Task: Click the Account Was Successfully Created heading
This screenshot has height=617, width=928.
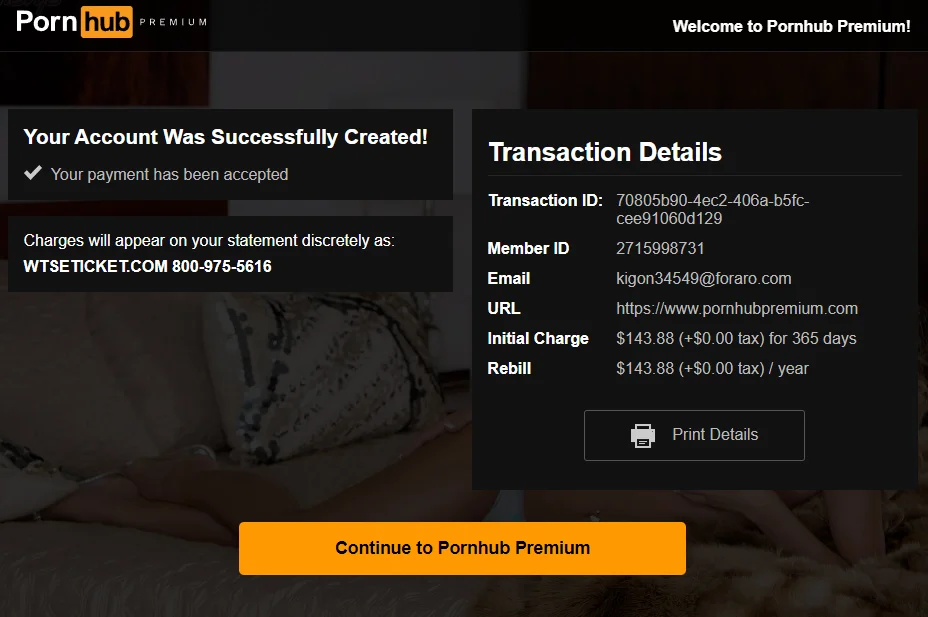Action: click(225, 137)
